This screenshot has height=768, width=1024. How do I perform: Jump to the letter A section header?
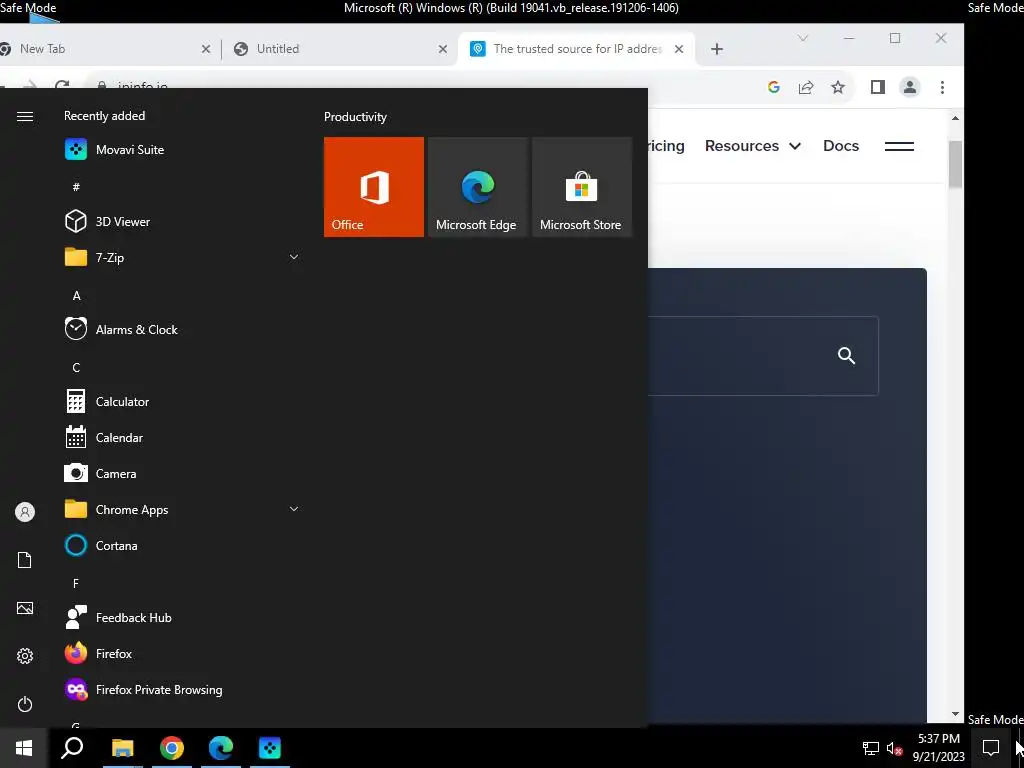pyautogui.click(x=76, y=296)
